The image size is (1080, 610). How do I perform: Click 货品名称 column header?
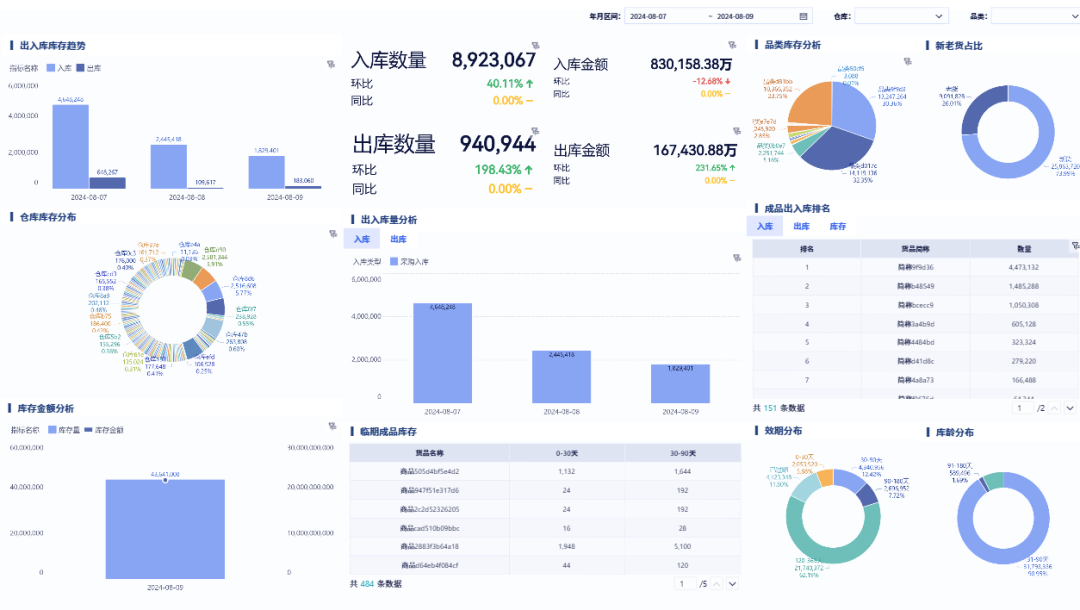(x=429, y=453)
